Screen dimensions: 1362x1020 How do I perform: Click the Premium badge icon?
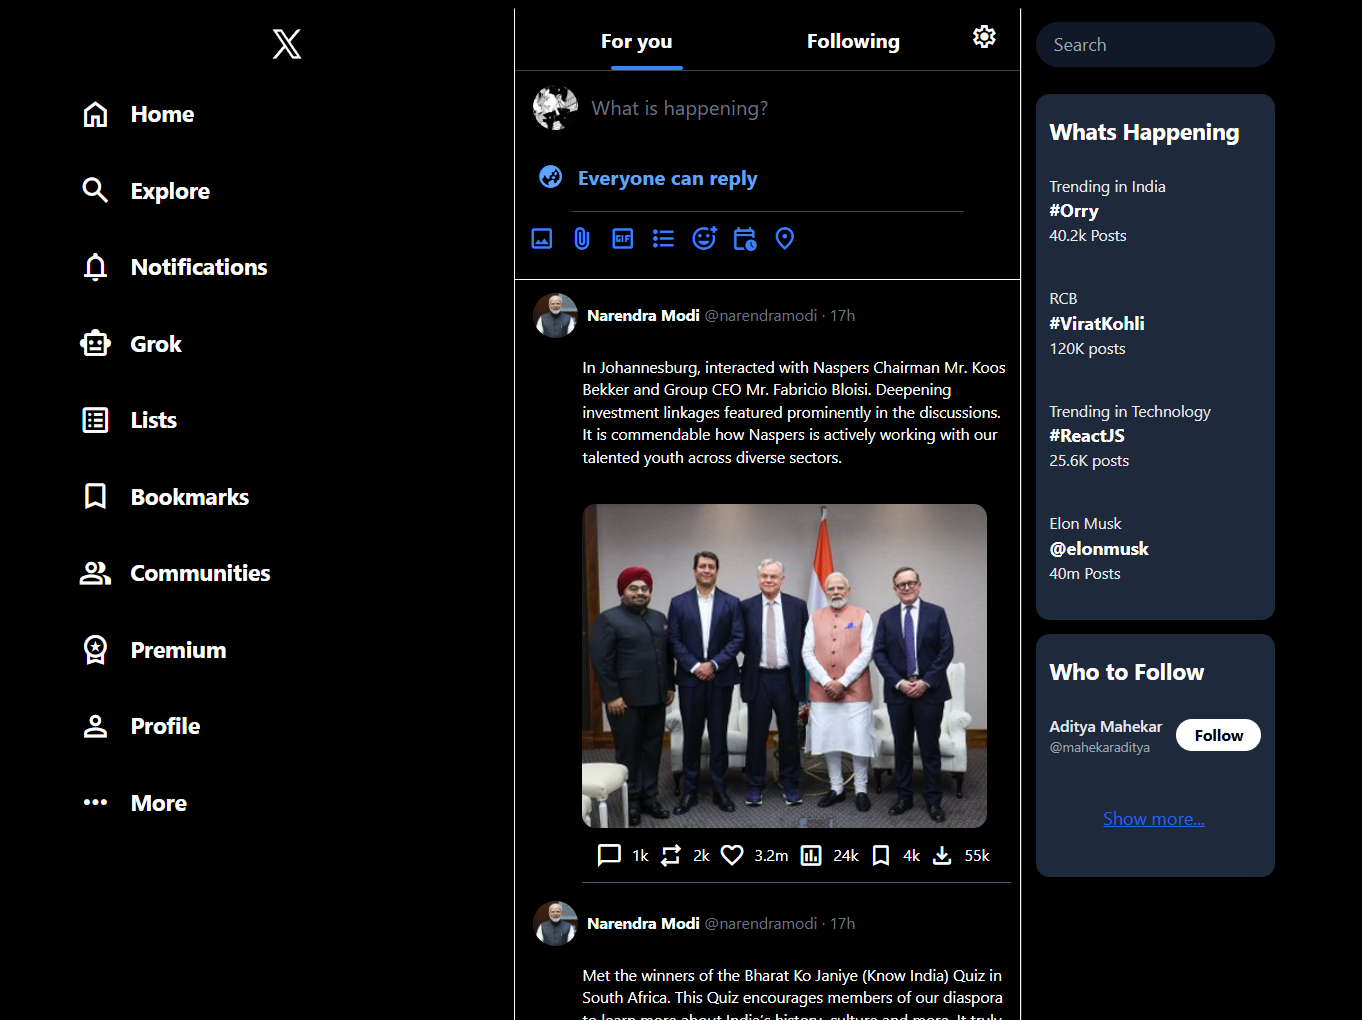tap(95, 650)
